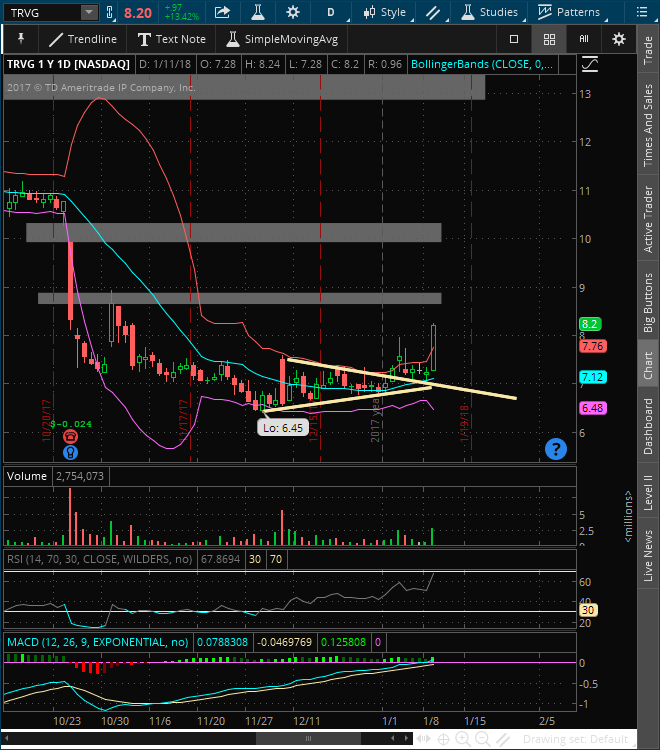Click the bottom drawing tool slash icon

[x=502, y=739]
